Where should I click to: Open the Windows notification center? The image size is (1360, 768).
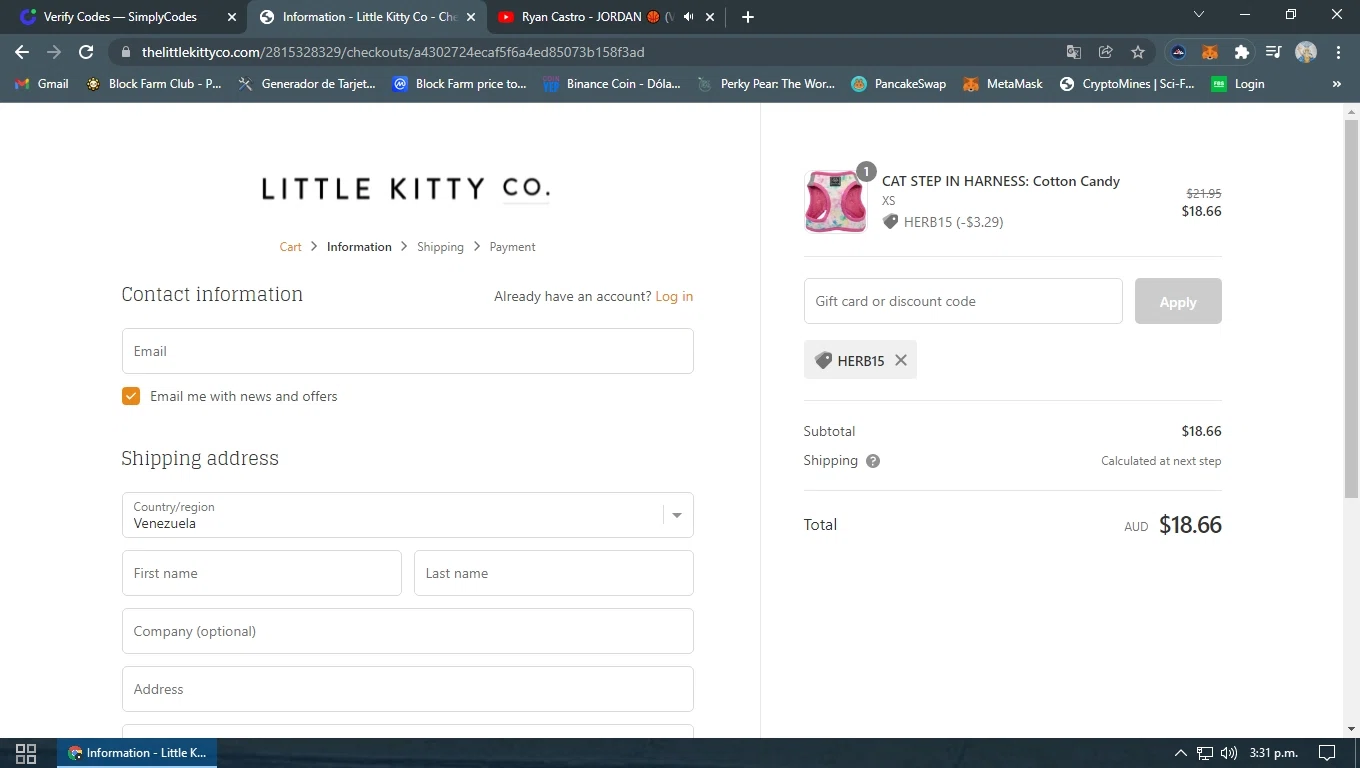[x=1327, y=753]
